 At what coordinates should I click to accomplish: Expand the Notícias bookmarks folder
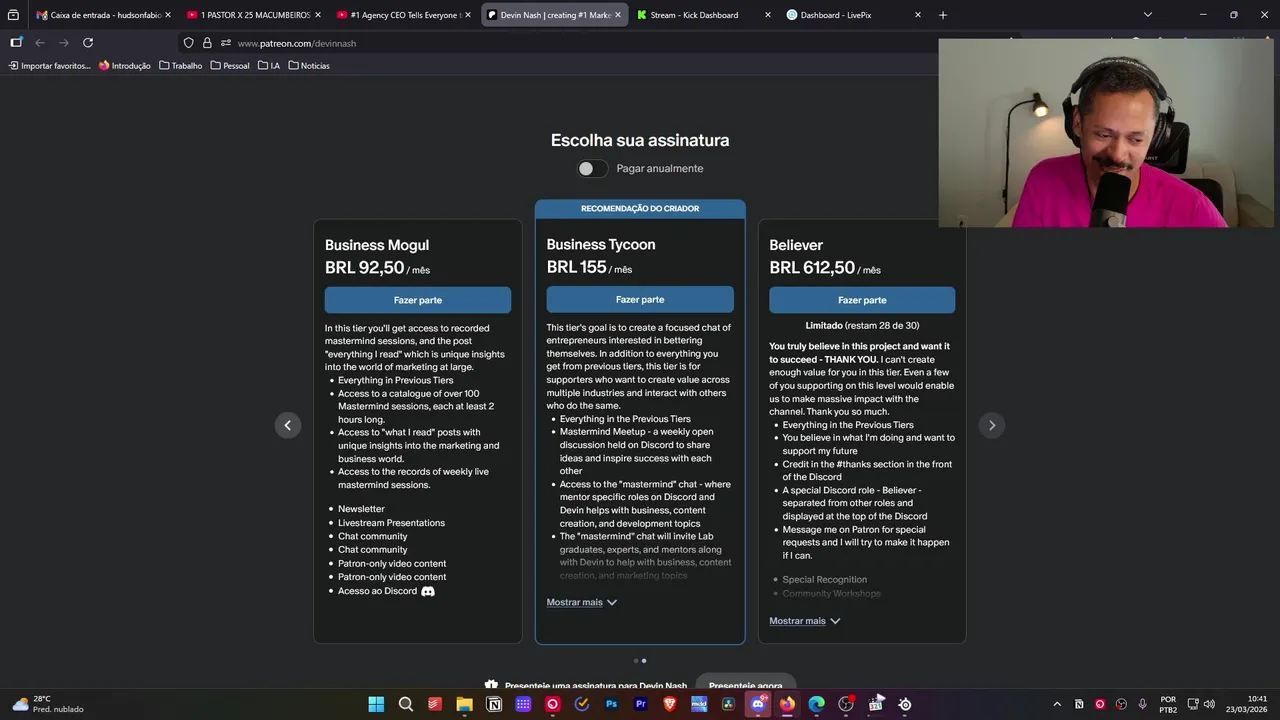[x=309, y=66]
